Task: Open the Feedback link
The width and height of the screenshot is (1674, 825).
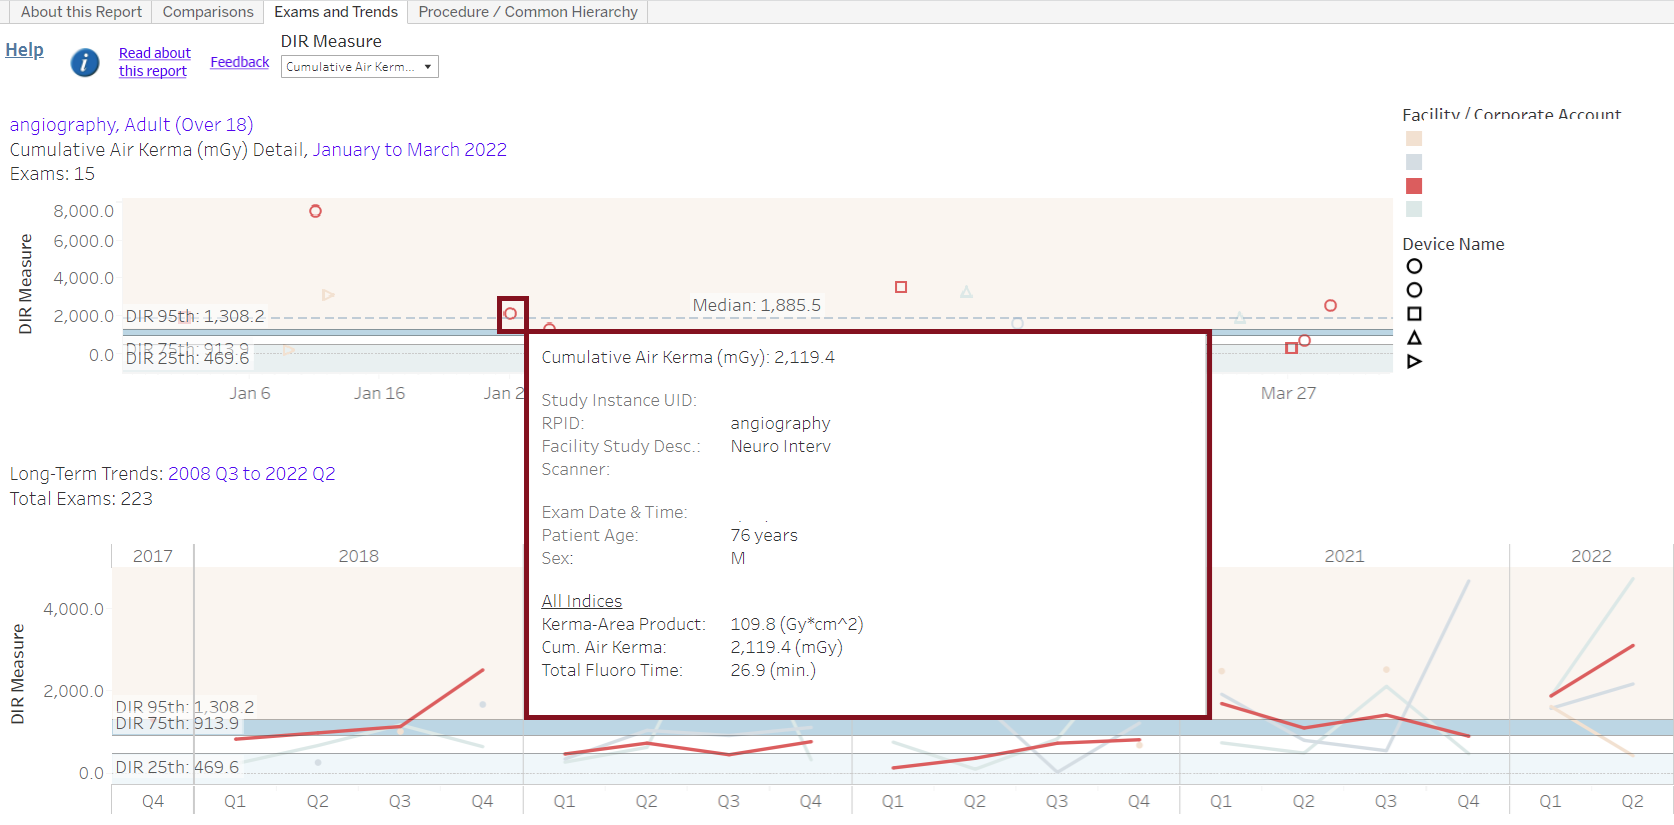Action: 239,62
